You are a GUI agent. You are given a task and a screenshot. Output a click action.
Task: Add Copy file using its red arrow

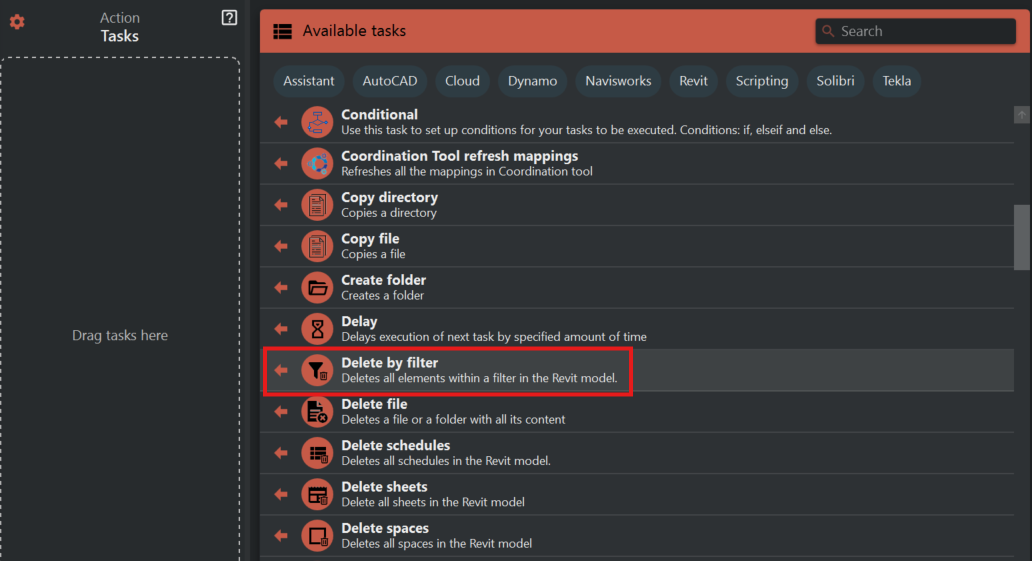pyautogui.click(x=281, y=246)
